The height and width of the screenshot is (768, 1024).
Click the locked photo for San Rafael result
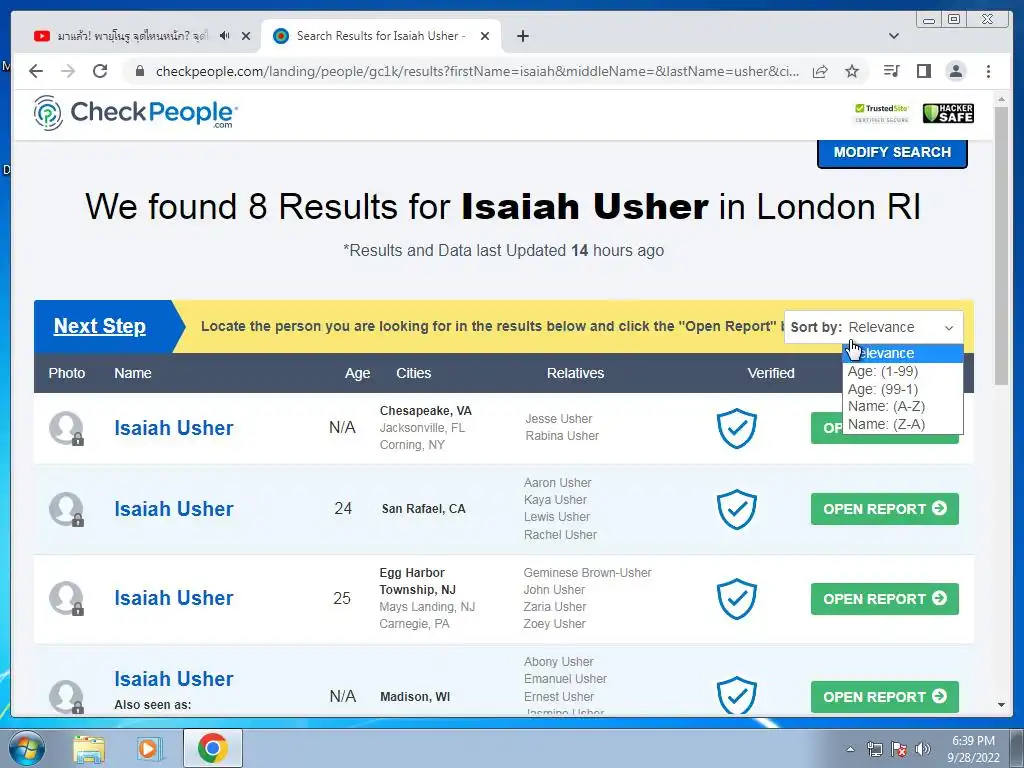[x=67, y=509]
